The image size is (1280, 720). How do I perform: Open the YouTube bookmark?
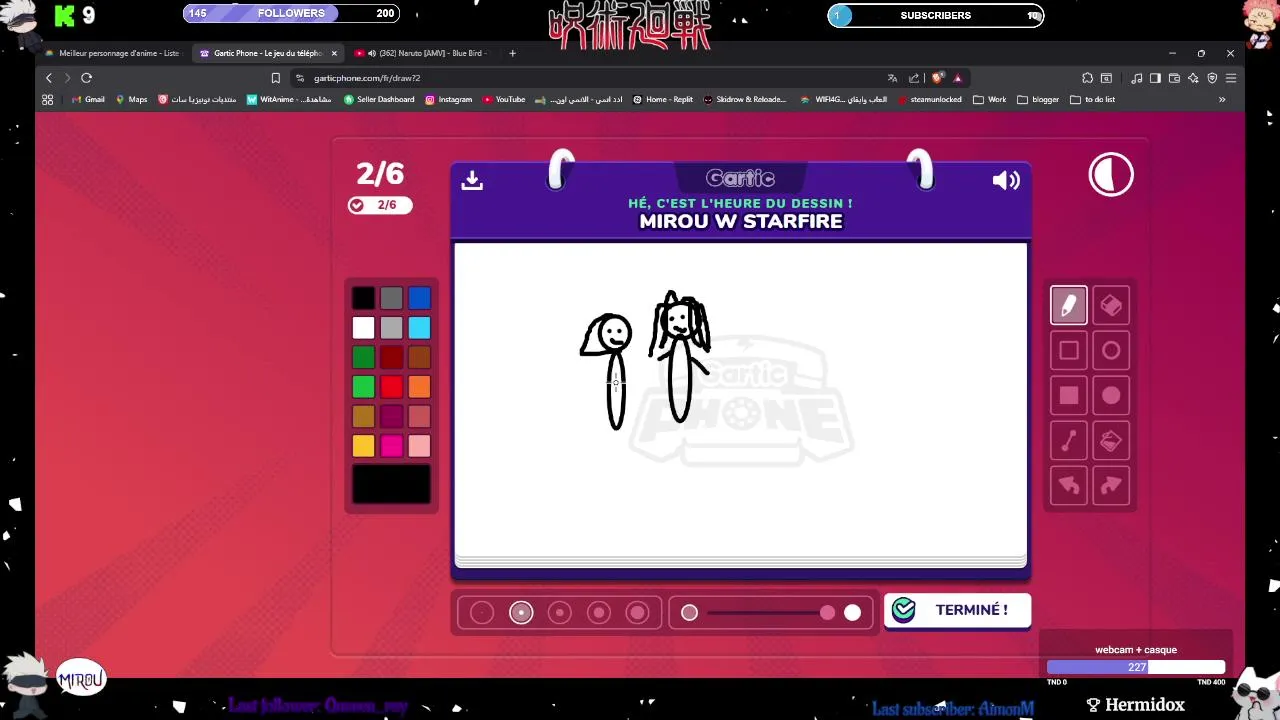[x=503, y=100]
